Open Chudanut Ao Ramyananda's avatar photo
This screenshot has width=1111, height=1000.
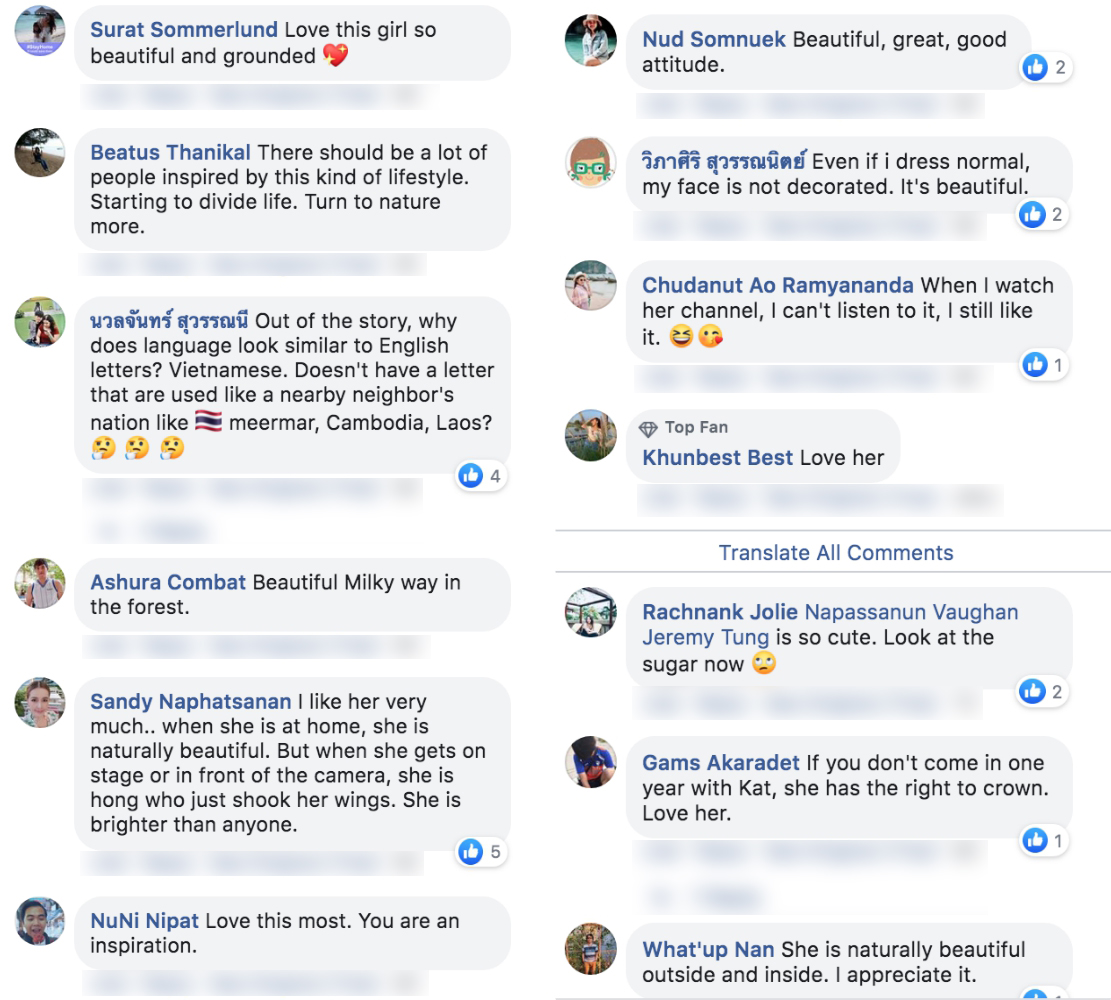point(591,286)
